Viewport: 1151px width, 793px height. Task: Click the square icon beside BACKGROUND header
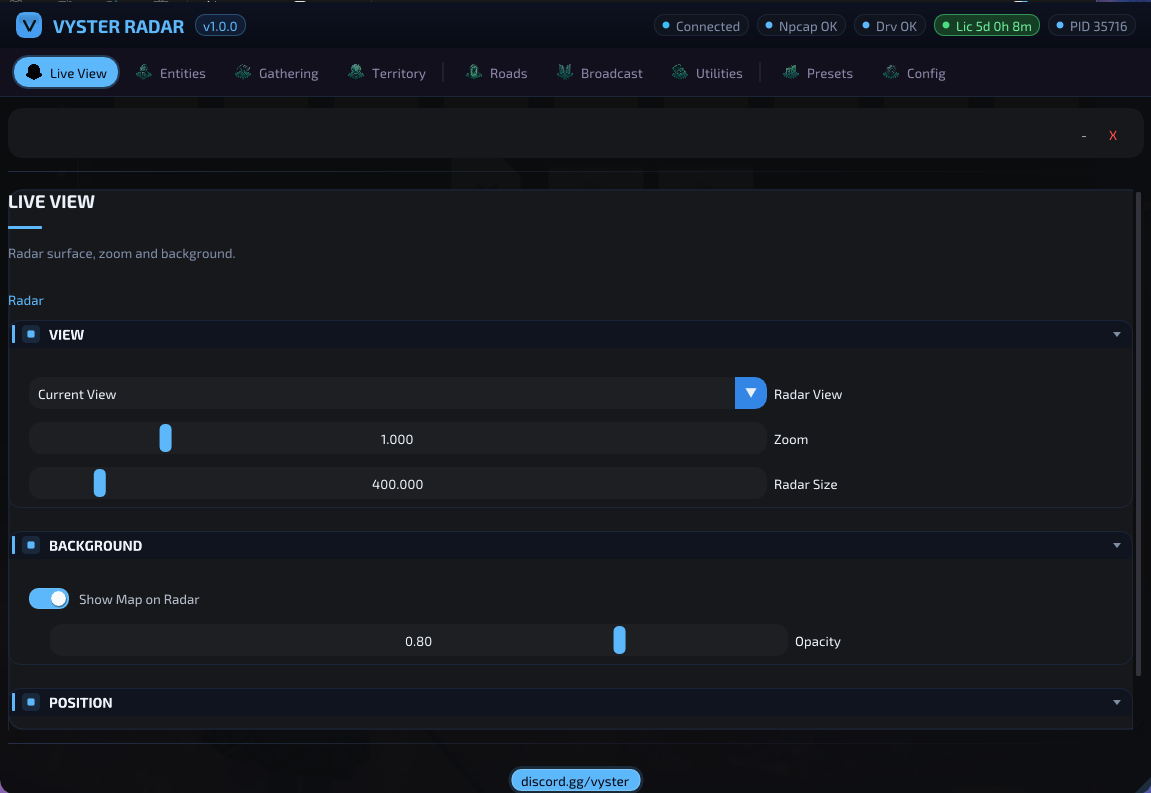[31, 545]
